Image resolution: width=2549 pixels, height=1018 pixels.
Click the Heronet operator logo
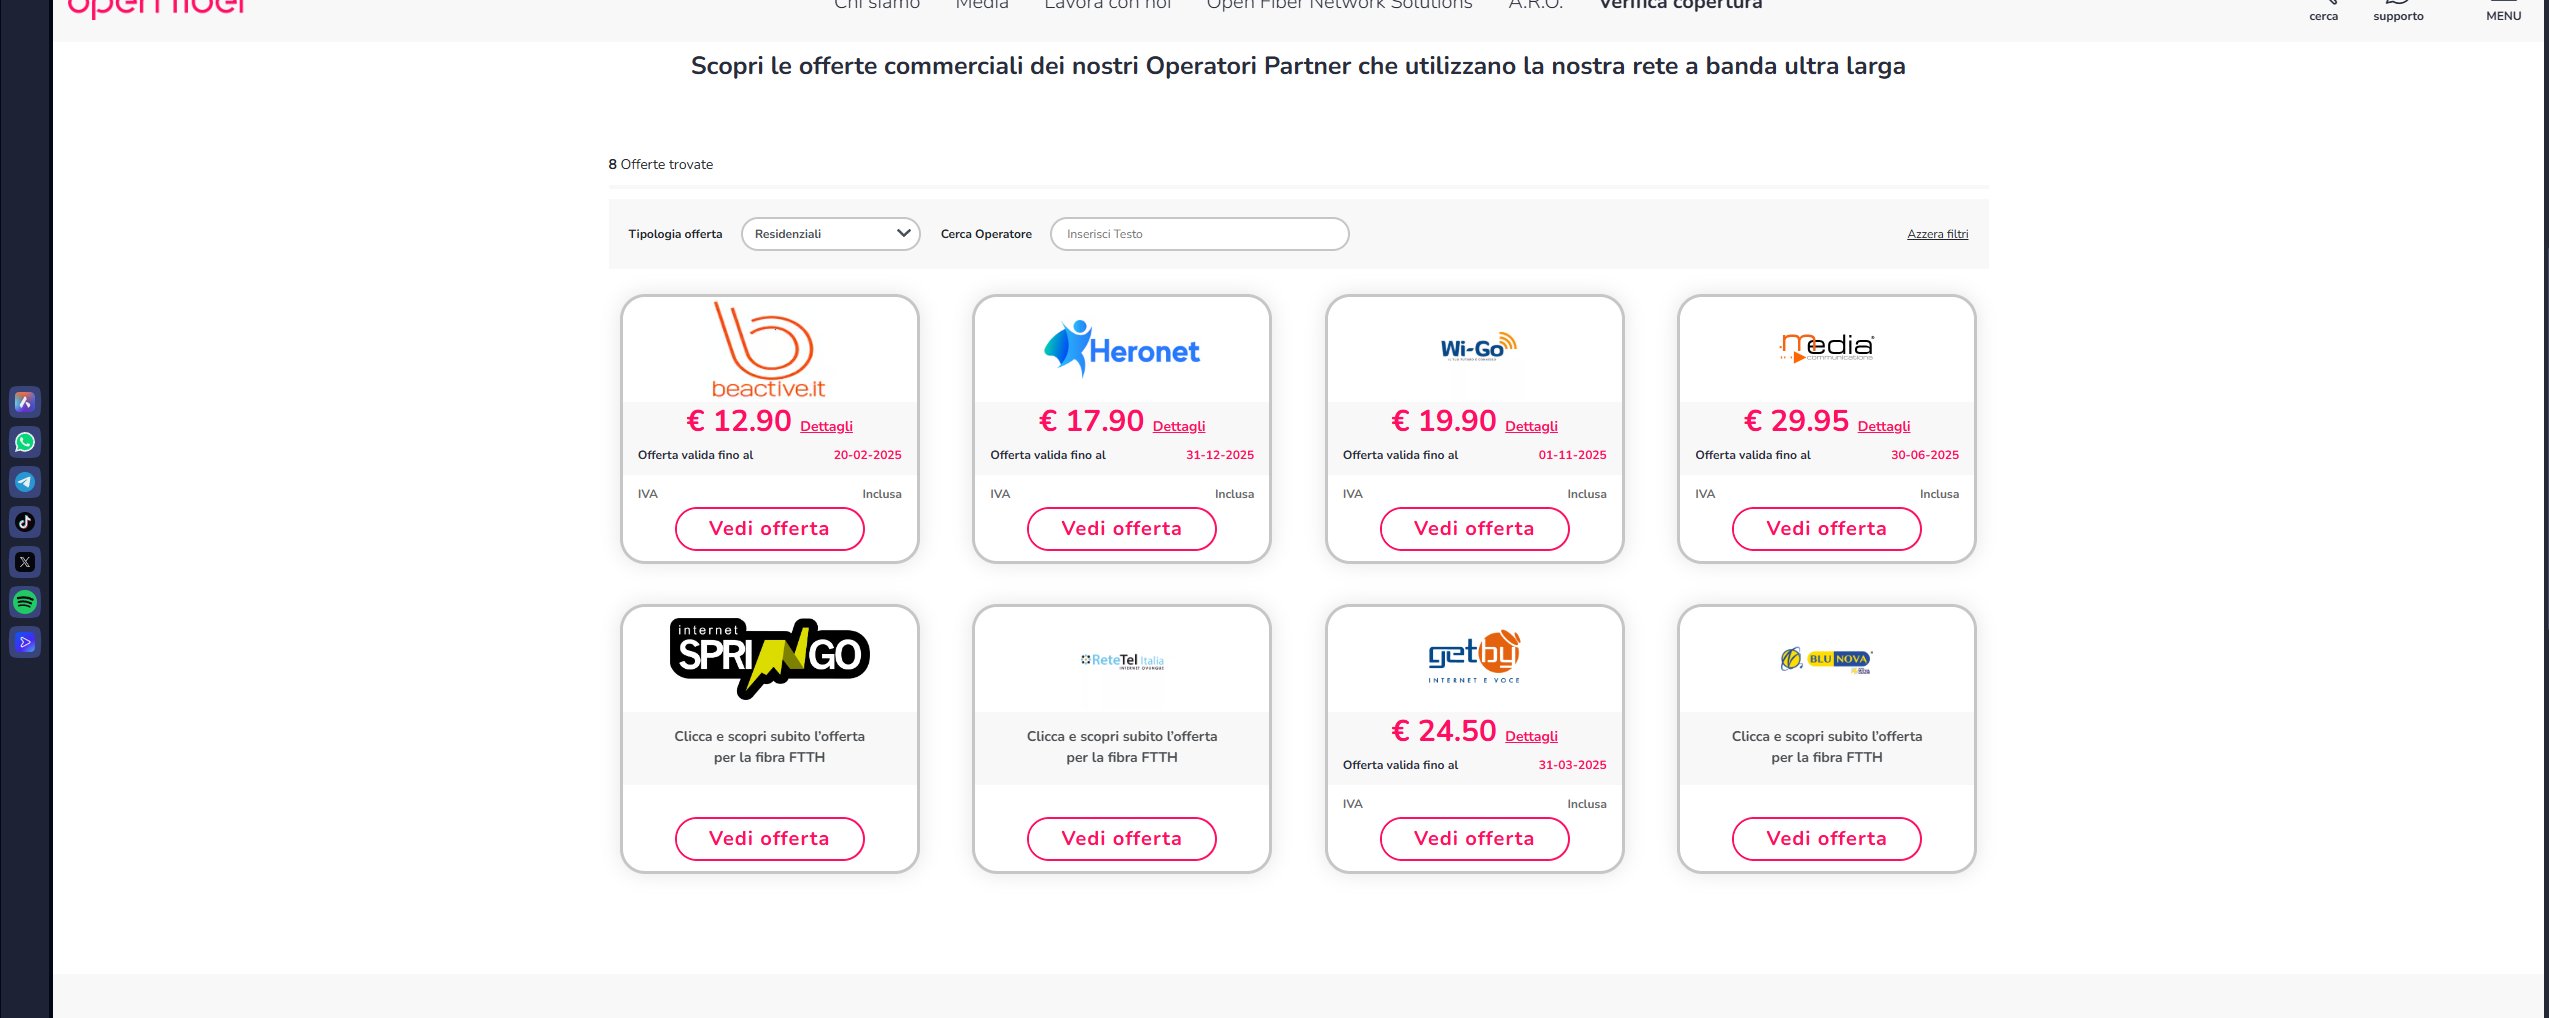coord(1121,349)
